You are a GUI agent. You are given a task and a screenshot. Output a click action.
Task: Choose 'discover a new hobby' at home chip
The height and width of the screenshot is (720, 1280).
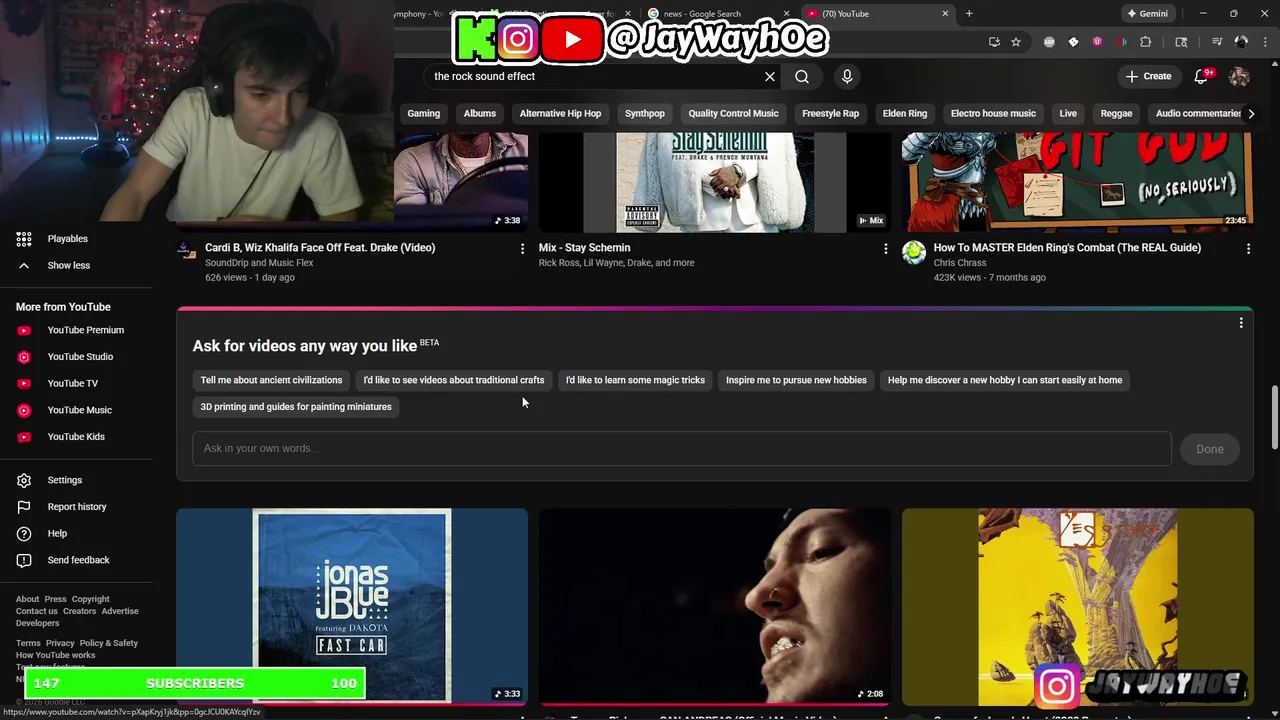[1005, 380]
